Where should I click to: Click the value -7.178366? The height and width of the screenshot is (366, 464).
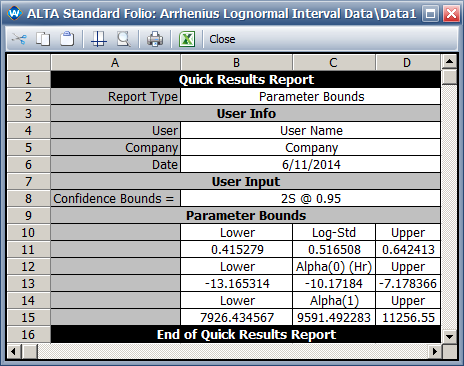[408, 284]
